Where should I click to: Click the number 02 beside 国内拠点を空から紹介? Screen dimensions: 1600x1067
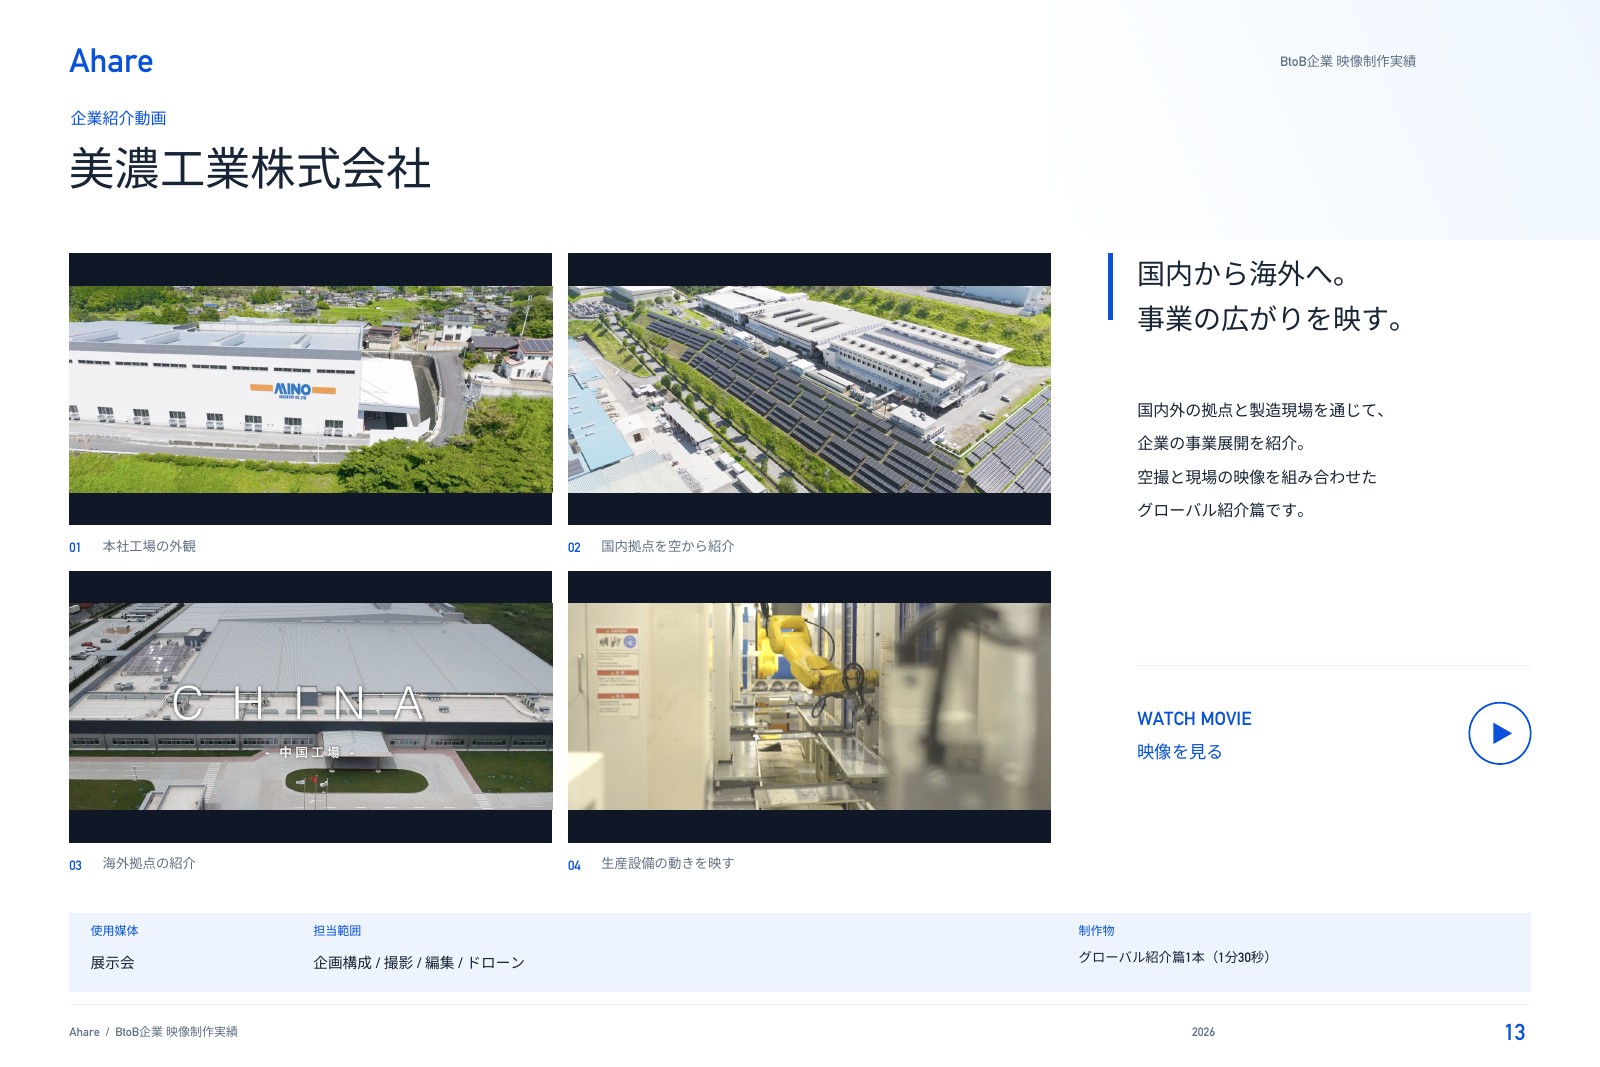(574, 547)
